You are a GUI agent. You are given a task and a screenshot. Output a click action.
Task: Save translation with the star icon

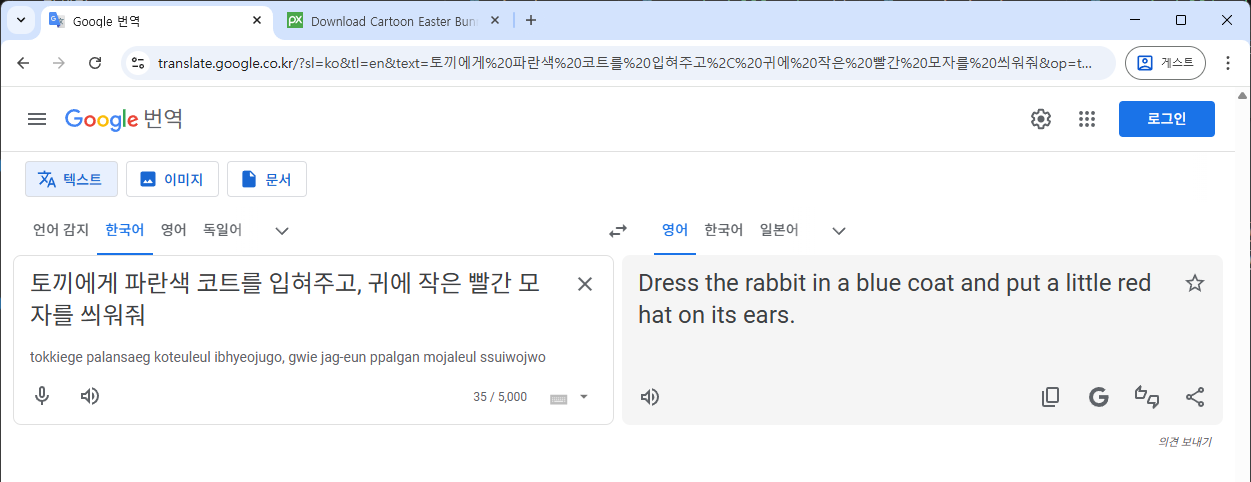1194,283
